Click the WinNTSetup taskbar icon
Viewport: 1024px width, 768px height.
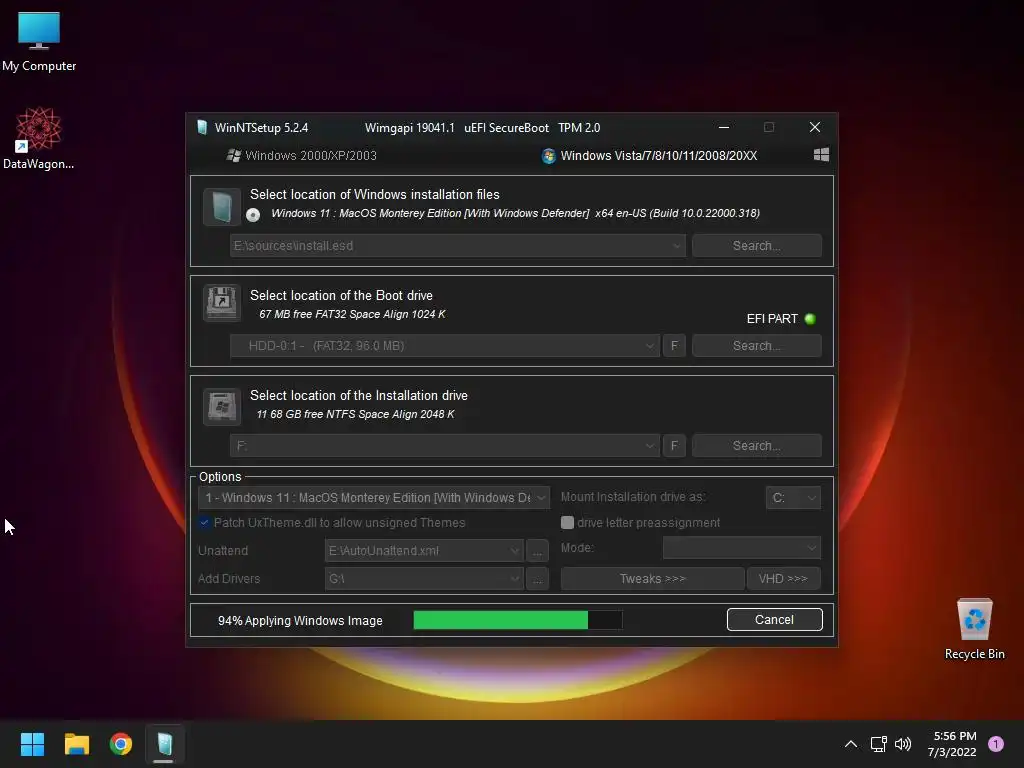[x=165, y=744]
